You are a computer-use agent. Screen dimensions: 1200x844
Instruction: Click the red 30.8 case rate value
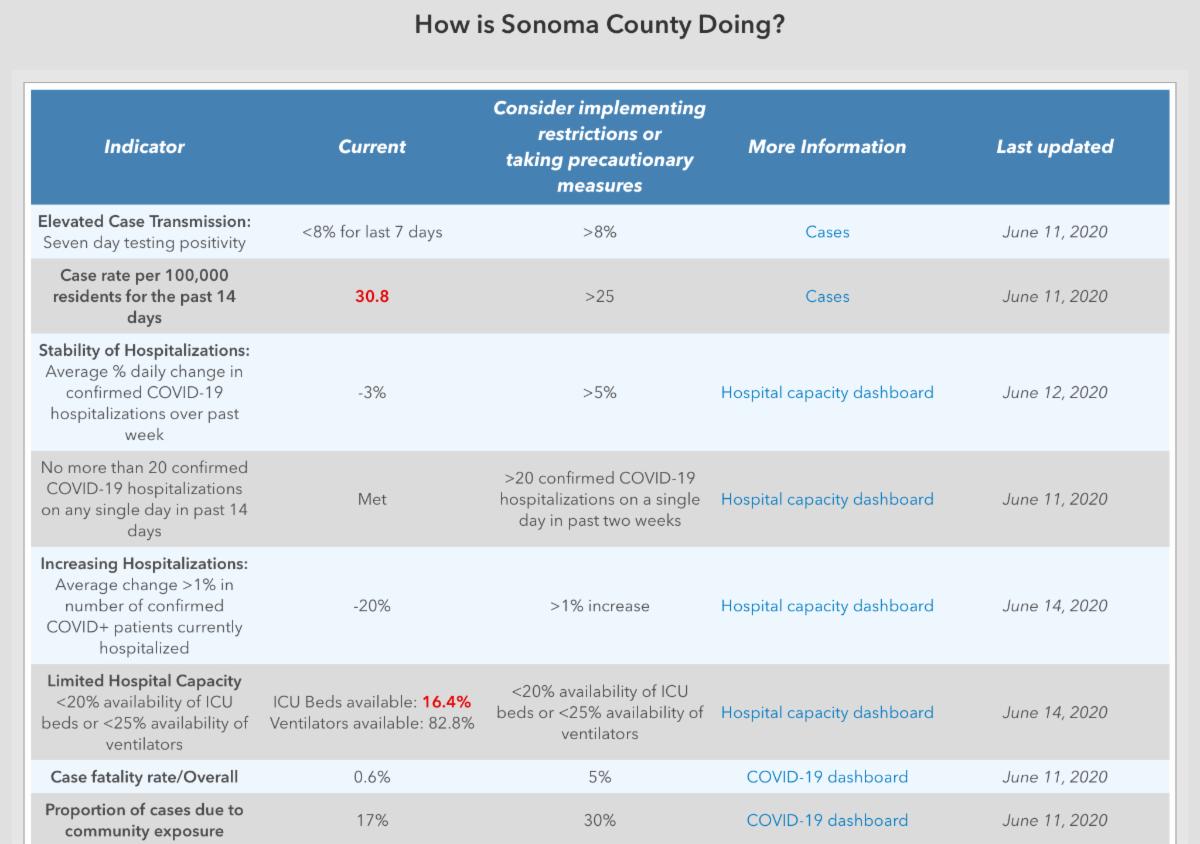coord(372,297)
